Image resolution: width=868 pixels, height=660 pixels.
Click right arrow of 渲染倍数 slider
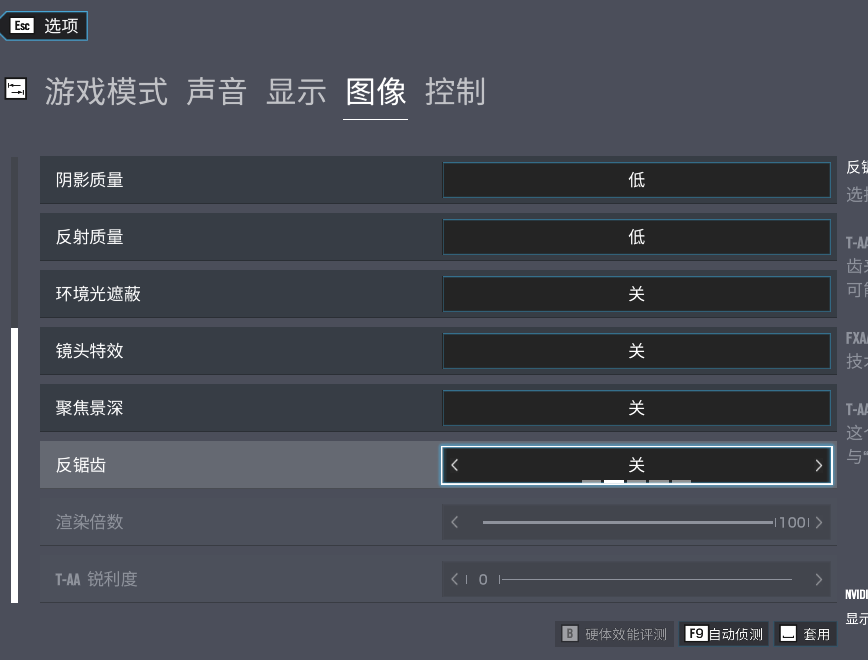[x=818, y=522]
